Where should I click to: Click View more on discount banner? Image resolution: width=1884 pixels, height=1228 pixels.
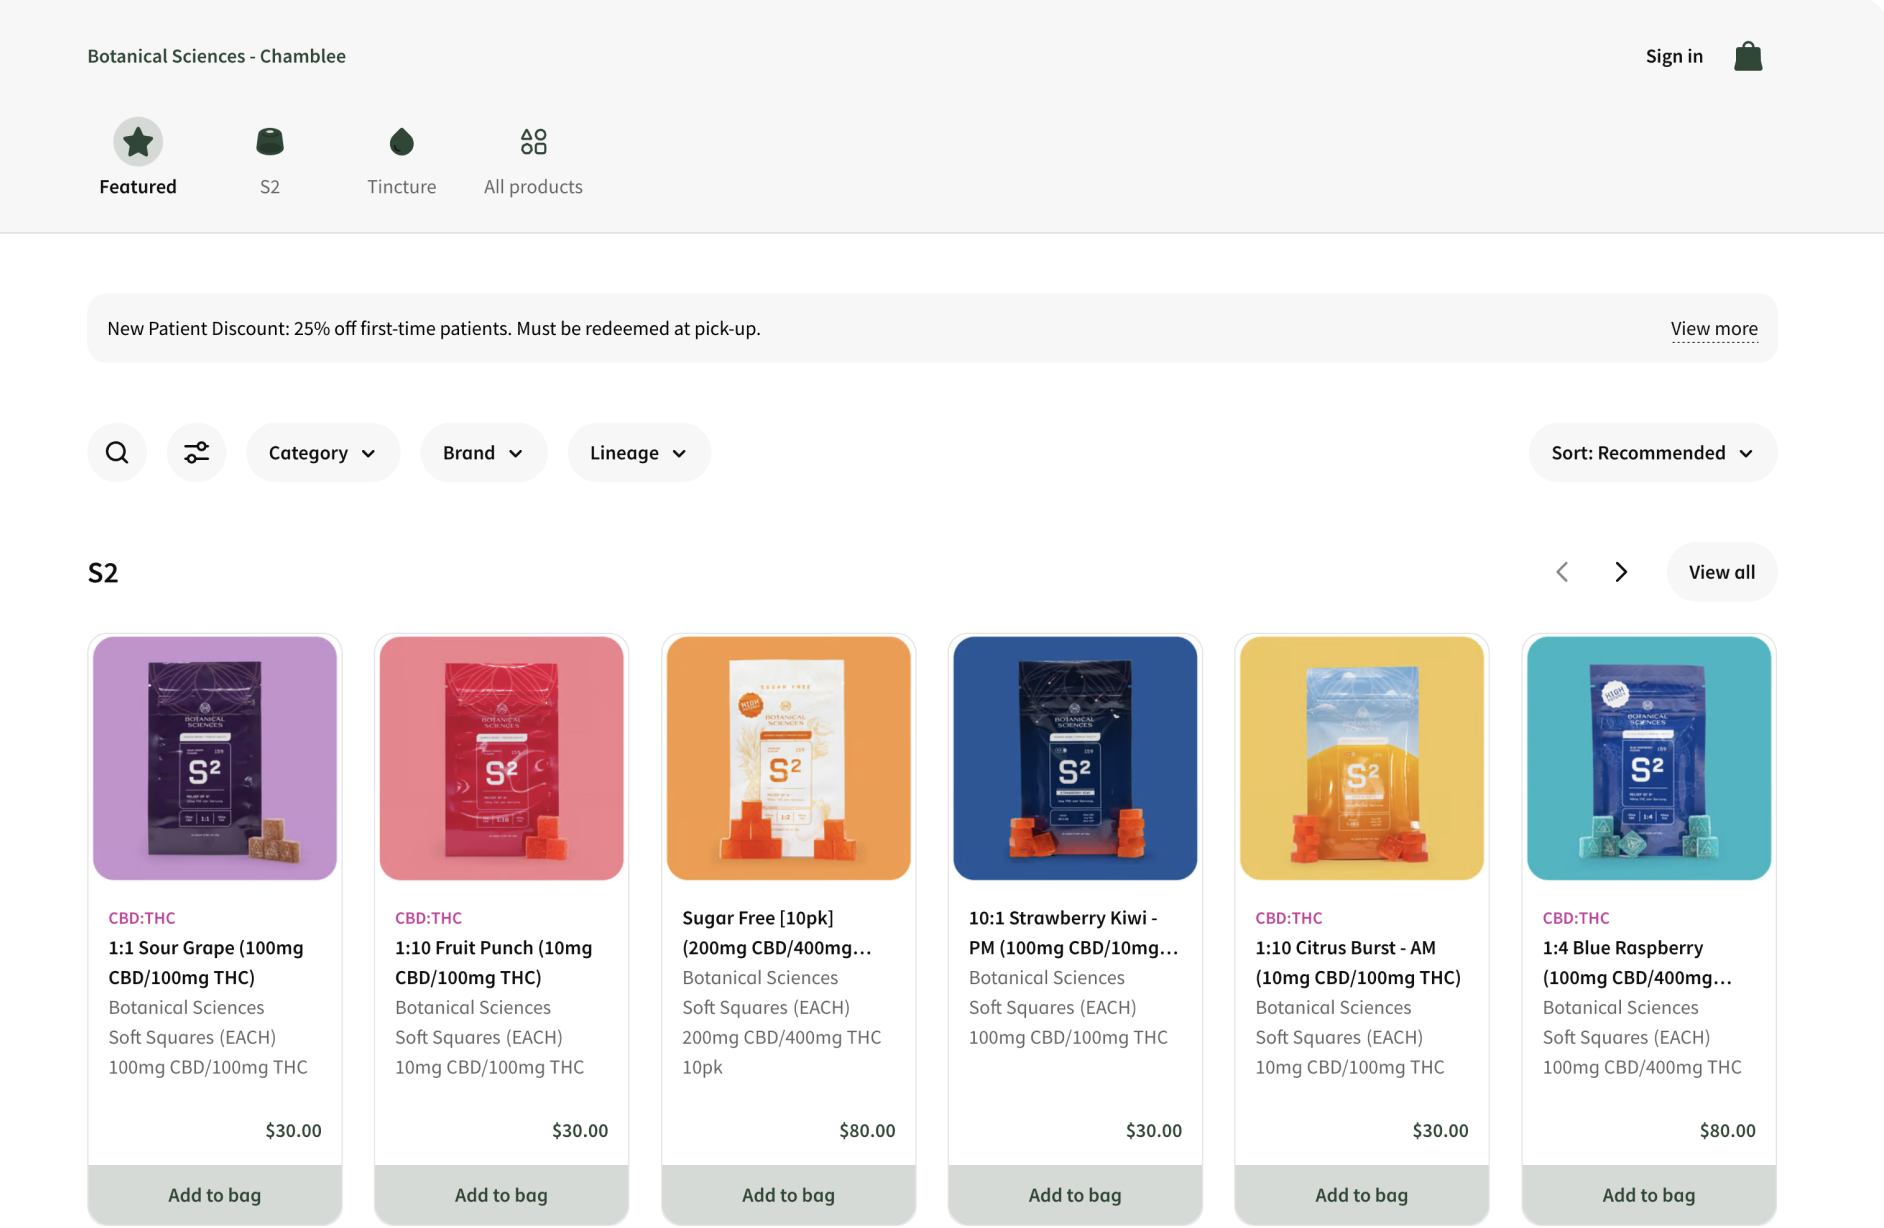pyautogui.click(x=1714, y=329)
